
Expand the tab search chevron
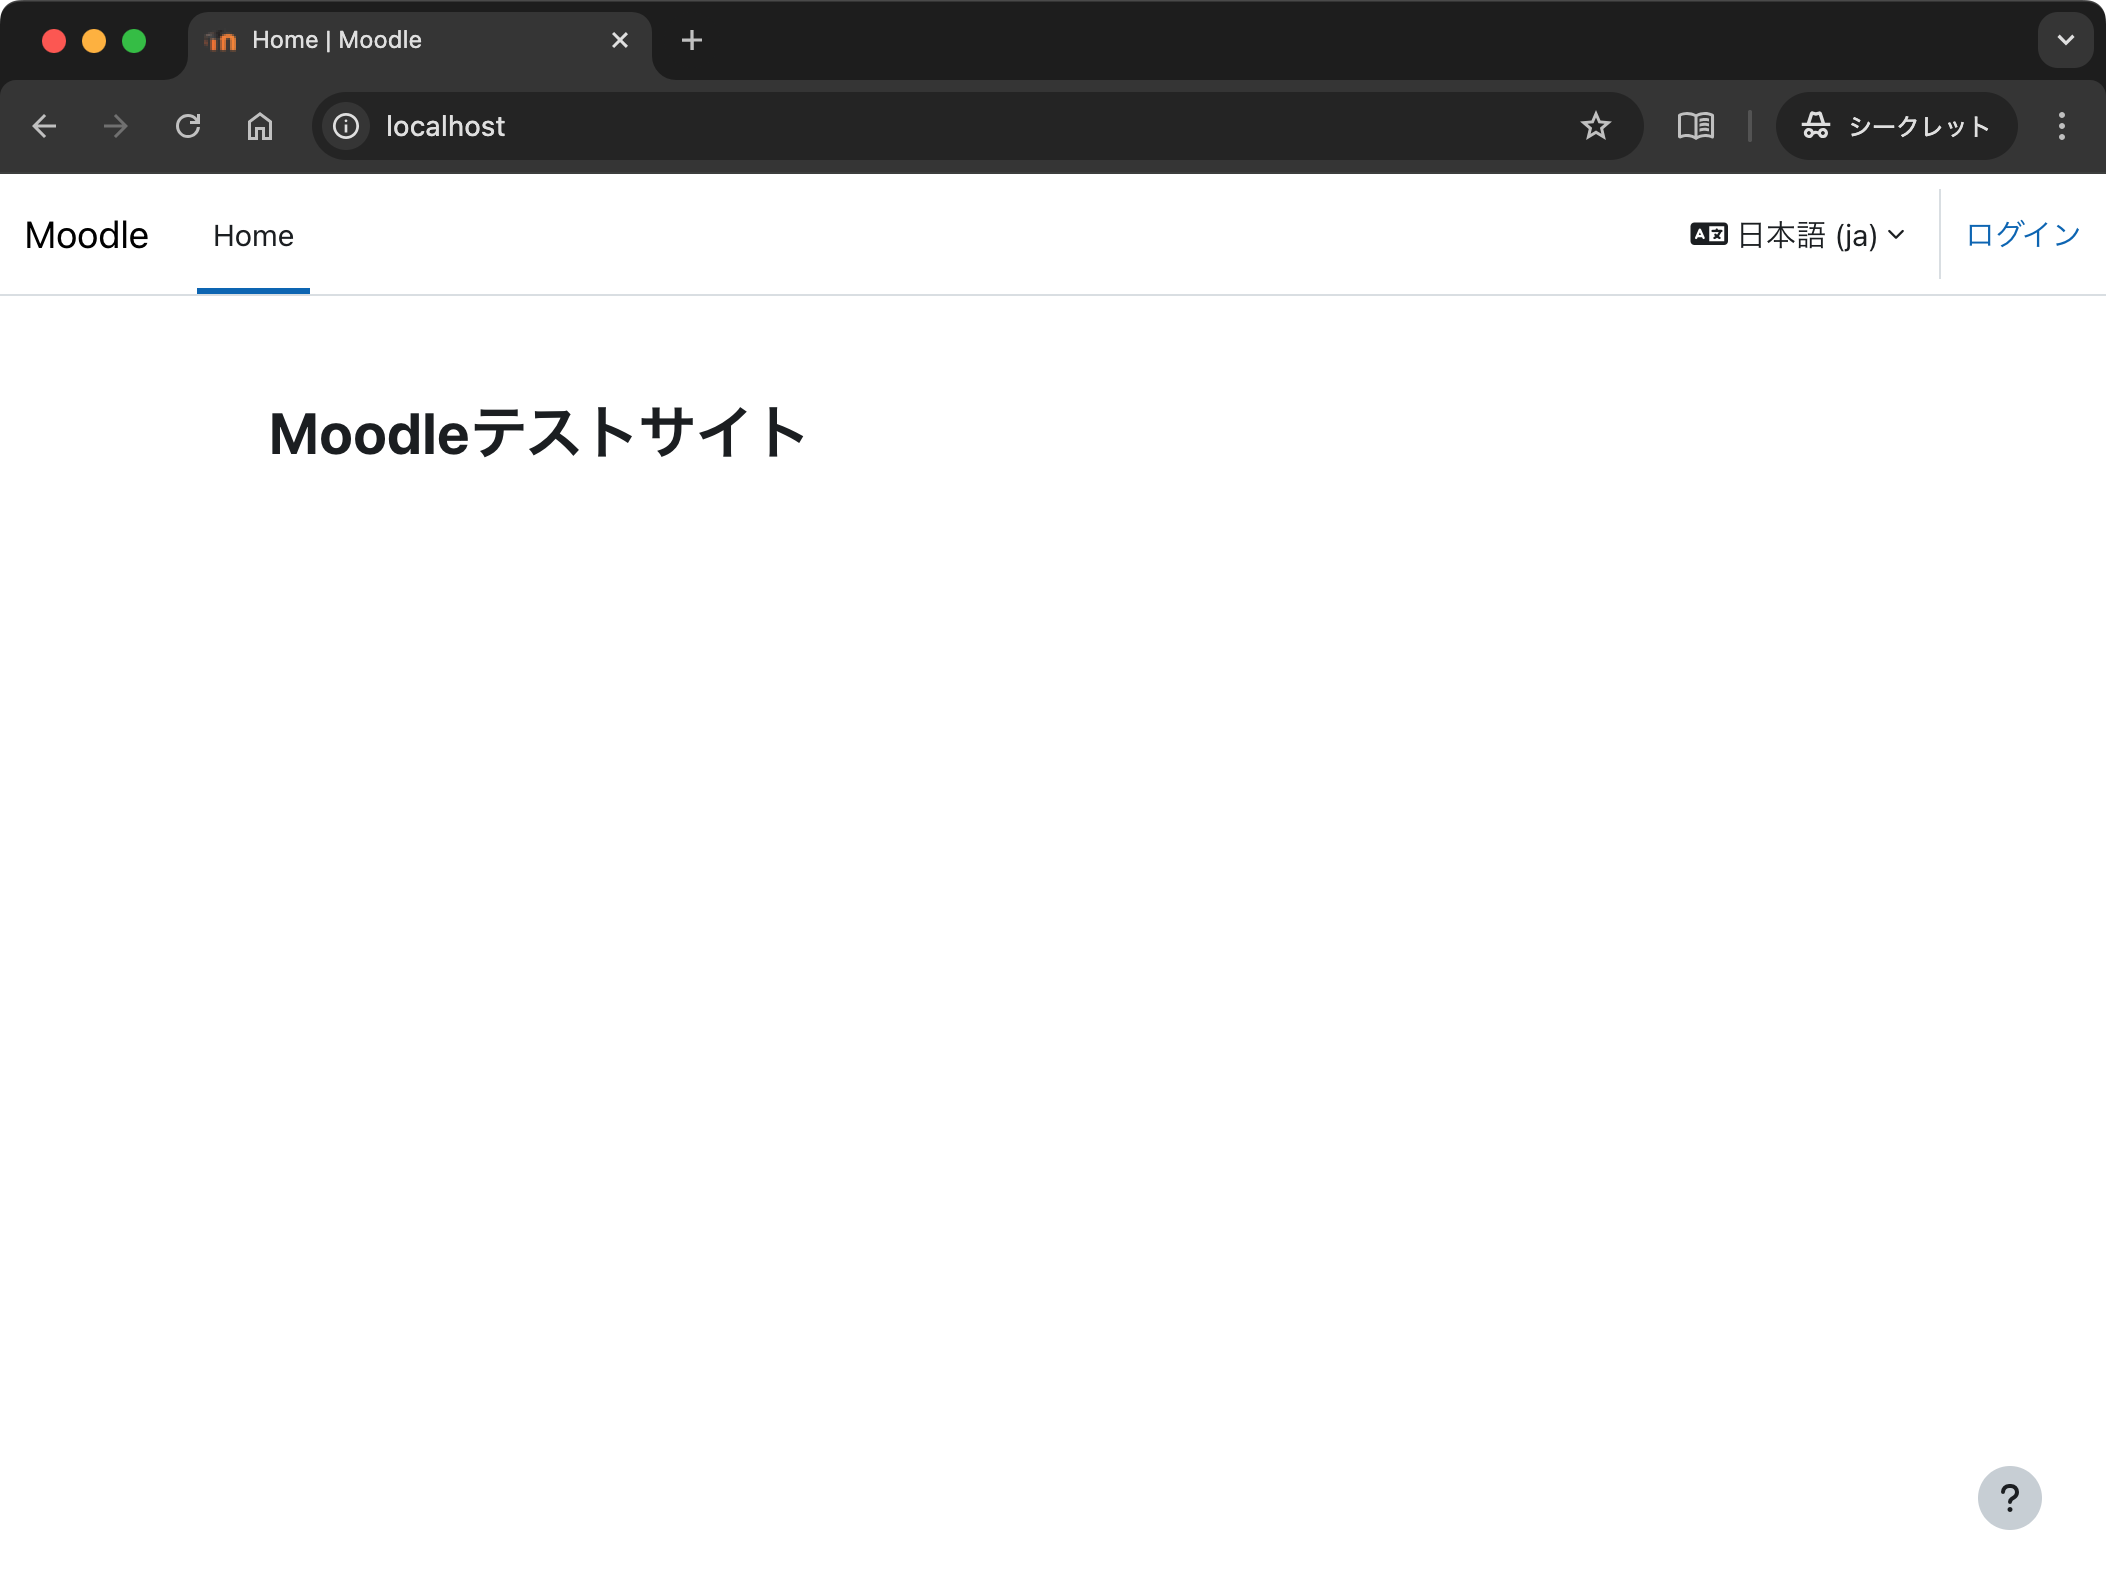(2065, 40)
